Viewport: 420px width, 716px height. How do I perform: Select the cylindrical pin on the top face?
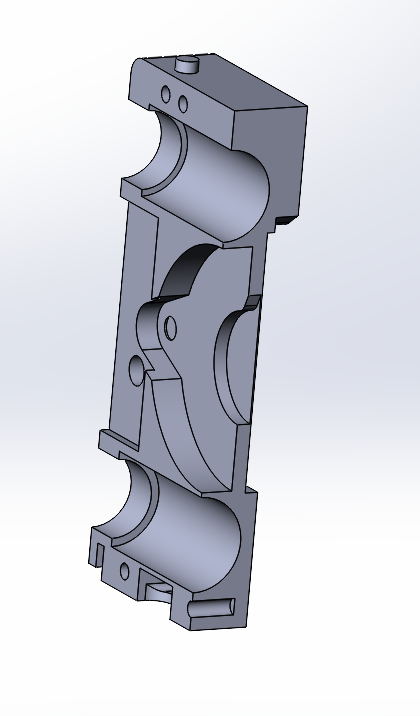click(188, 64)
